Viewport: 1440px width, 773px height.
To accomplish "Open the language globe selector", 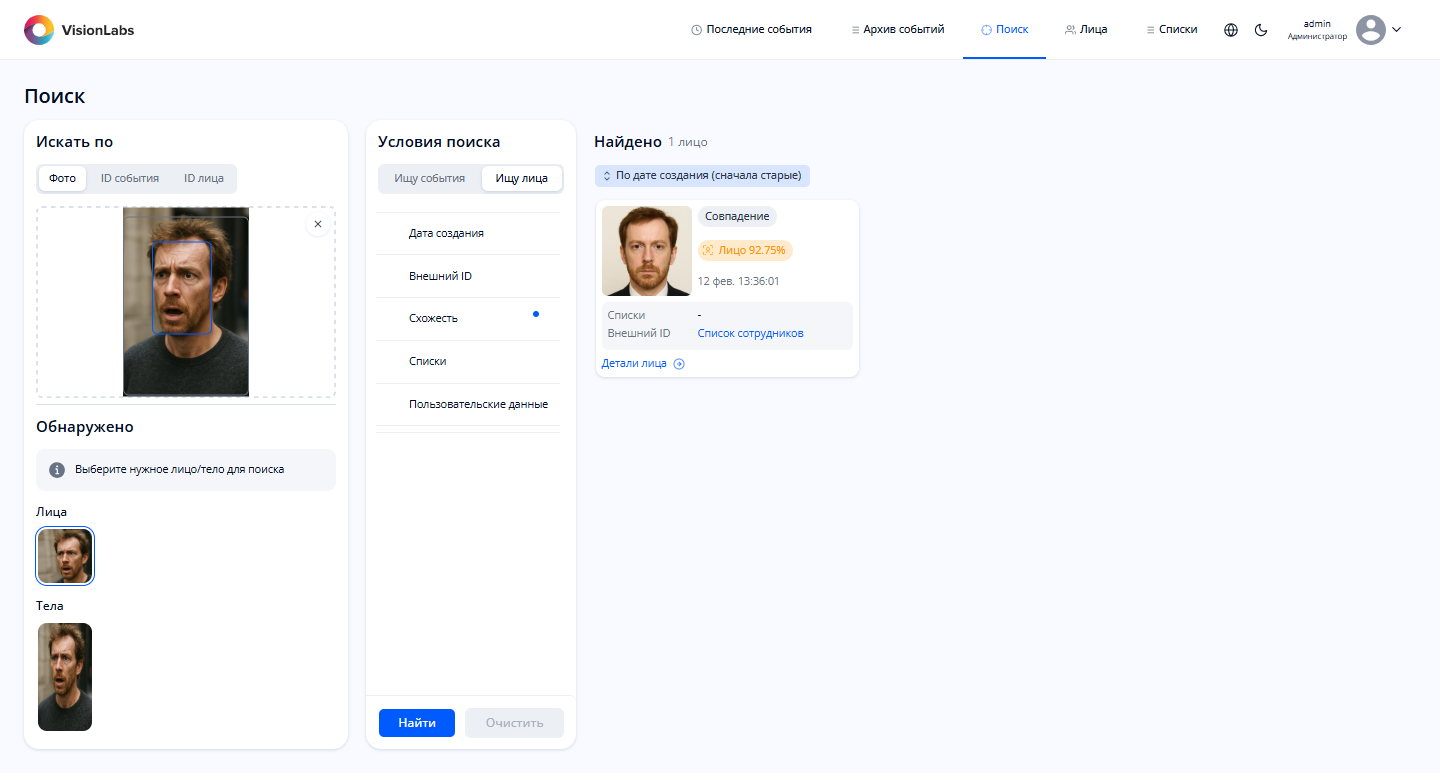I will pyautogui.click(x=1231, y=30).
